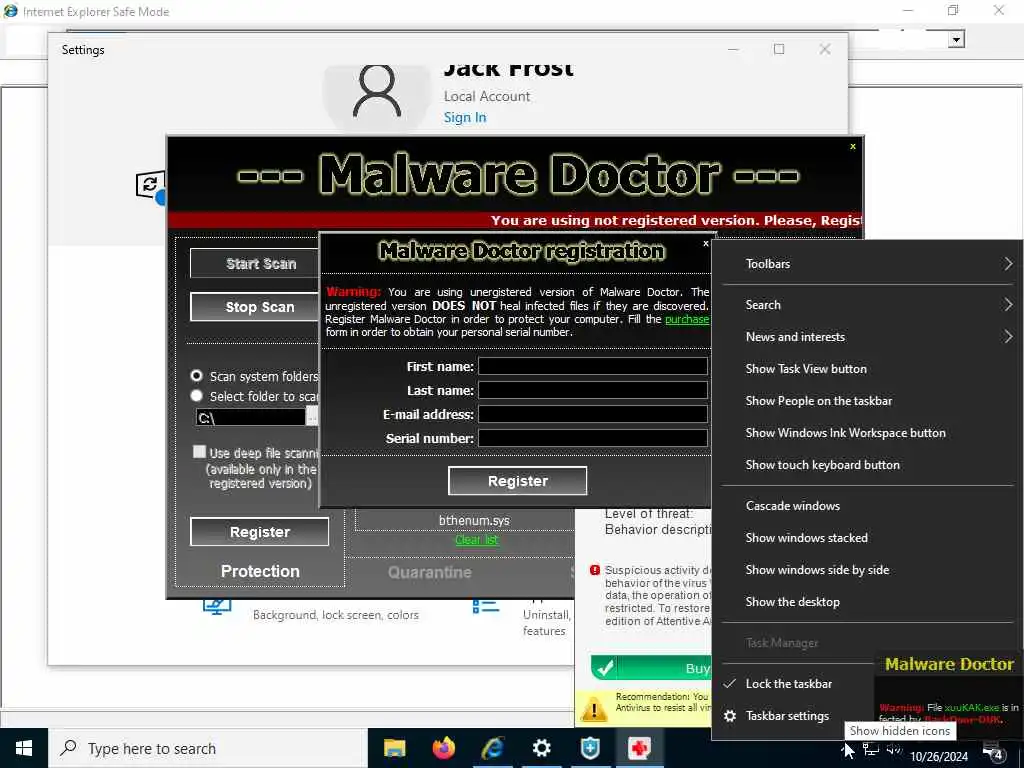Expand News and interests submenu
Viewport: 1024px width, 768px height.
point(869,337)
